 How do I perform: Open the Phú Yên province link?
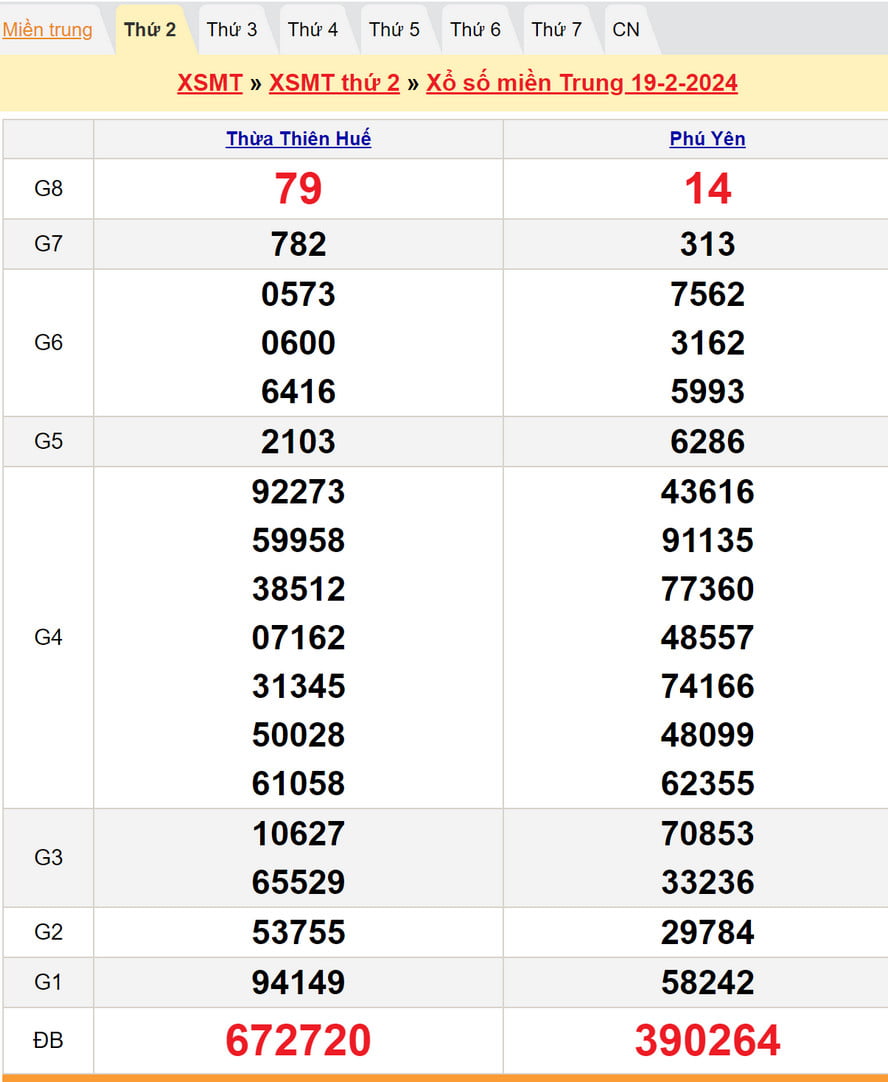pos(707,139)
